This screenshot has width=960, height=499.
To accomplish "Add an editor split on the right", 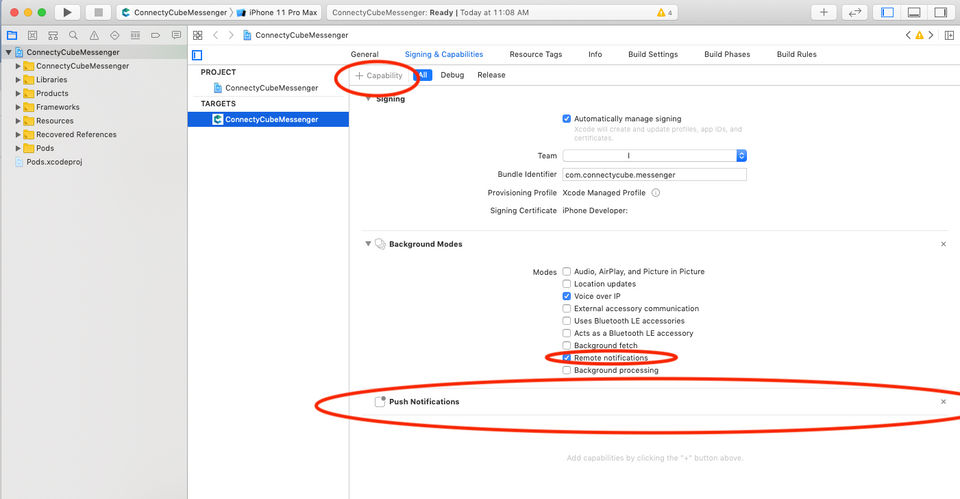I will pyautogui.click(x=949, y=36).
